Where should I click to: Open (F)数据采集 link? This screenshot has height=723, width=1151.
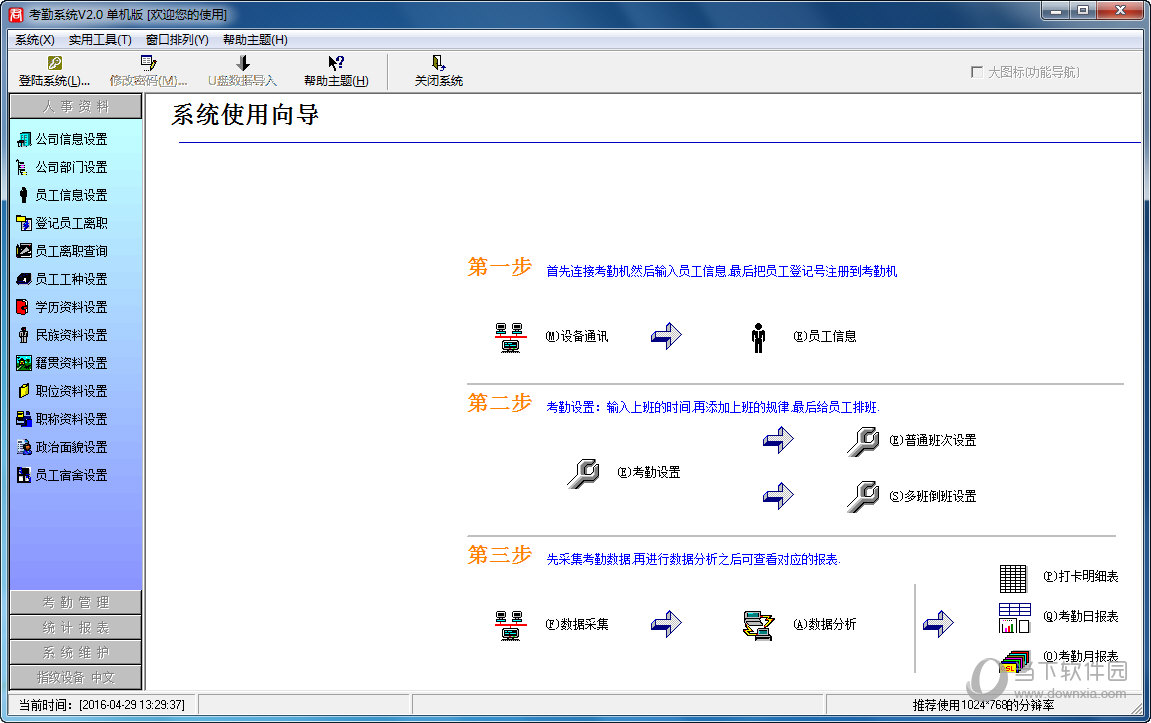click(576, 624)
